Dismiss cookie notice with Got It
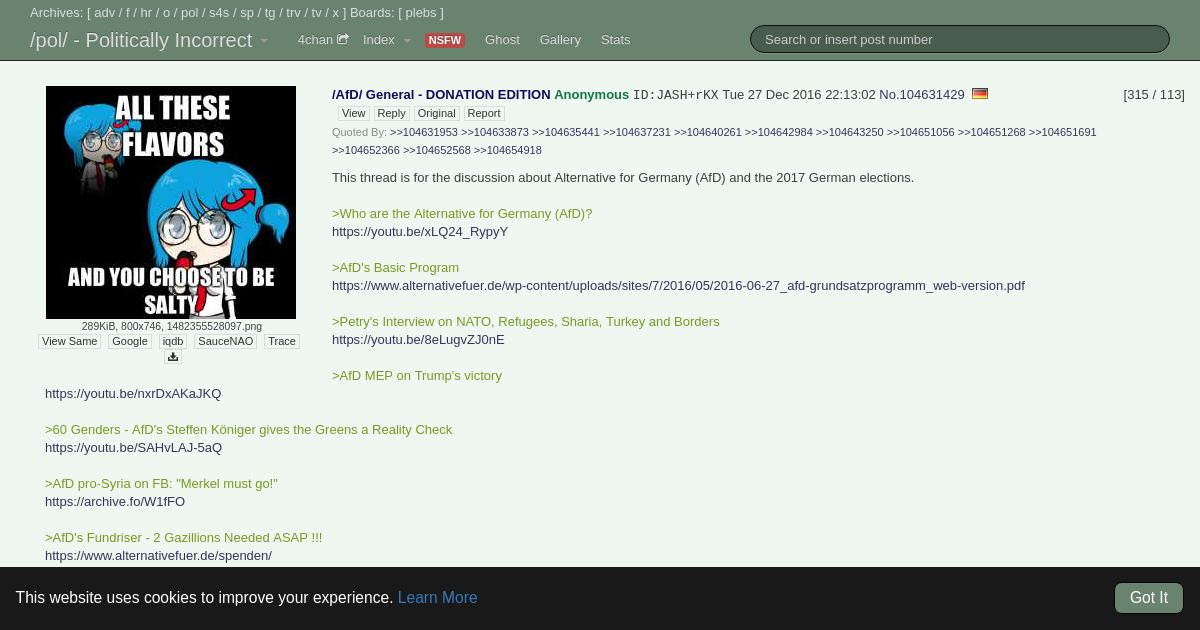 pyautogui.click(x=1149, y=597)
